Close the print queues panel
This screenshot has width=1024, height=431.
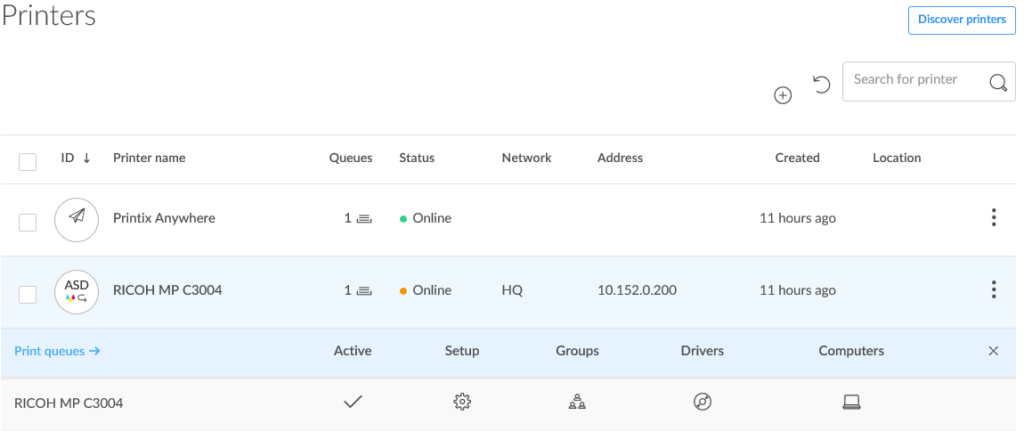[x=993, y=351]
